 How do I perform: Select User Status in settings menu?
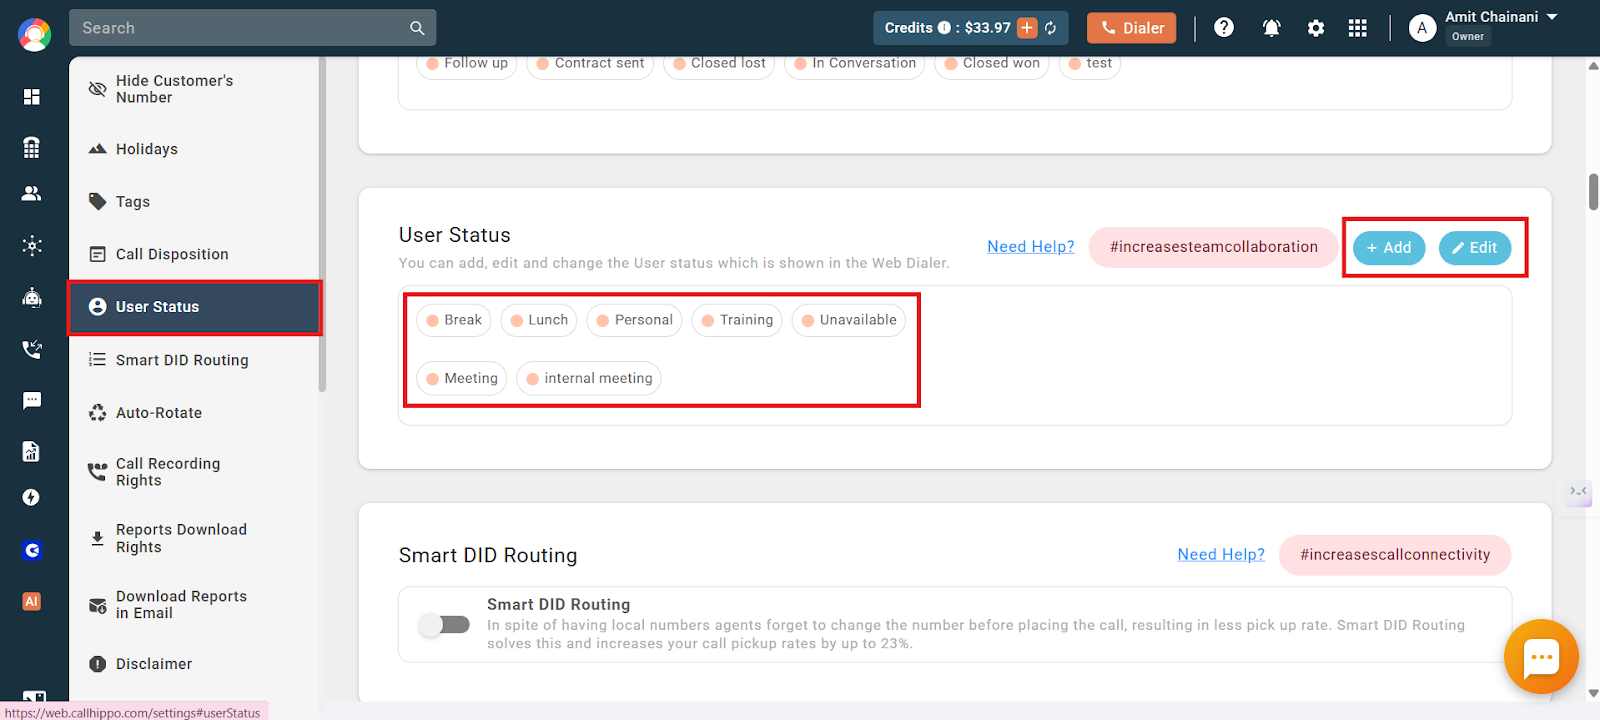(x=195, y=307)
